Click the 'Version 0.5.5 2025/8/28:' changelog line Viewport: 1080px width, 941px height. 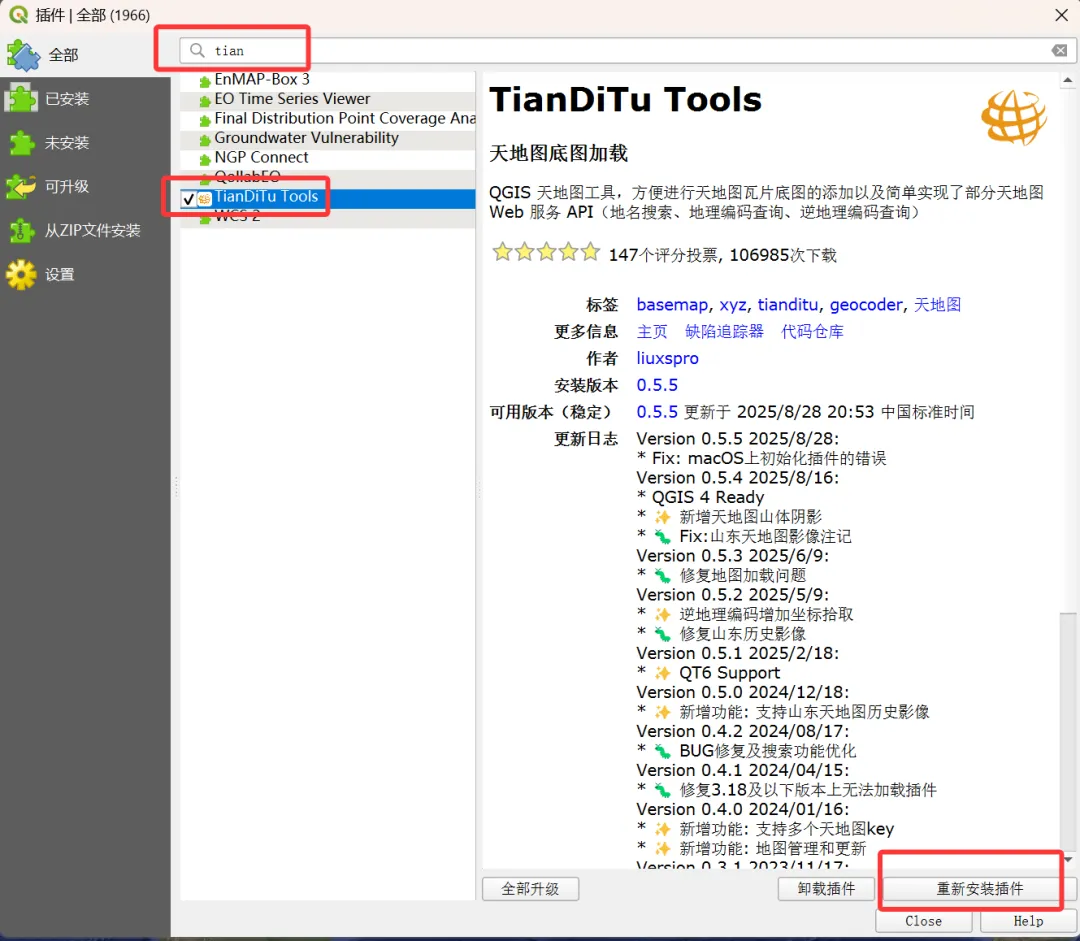(x=738, y=439)
